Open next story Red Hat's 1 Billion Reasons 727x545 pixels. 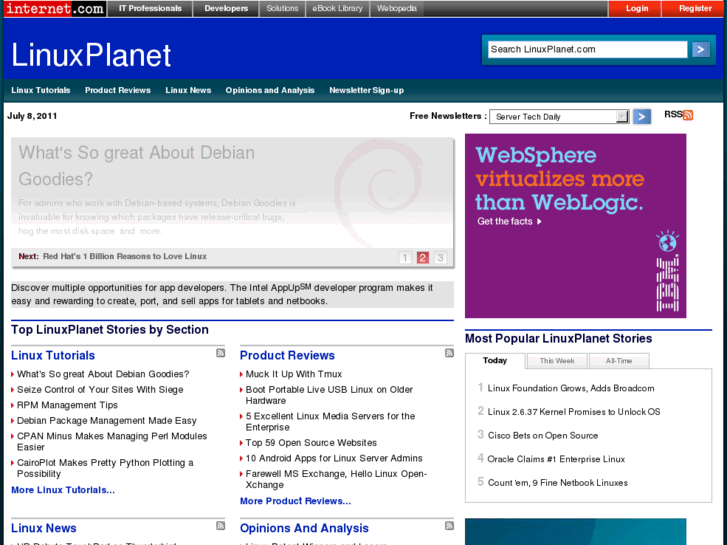125,256
